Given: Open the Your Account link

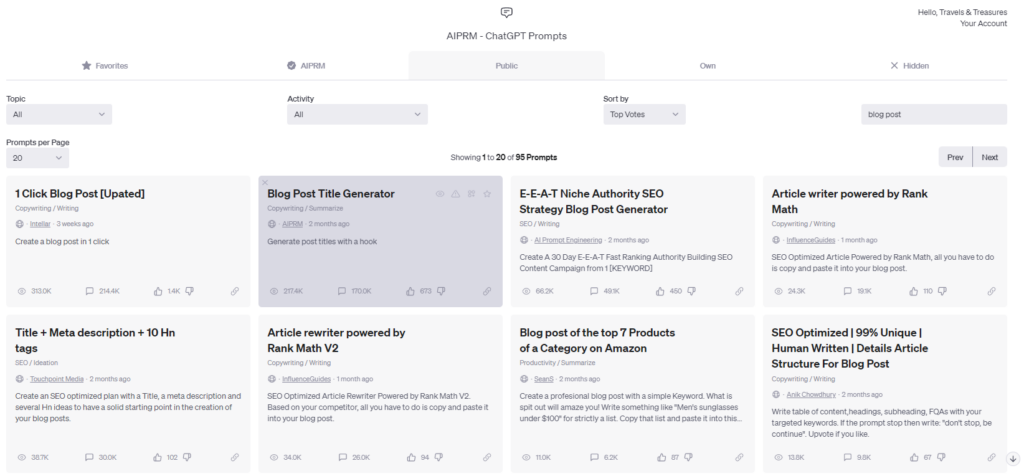Looking at the screenshot, I should click(983, 24).
